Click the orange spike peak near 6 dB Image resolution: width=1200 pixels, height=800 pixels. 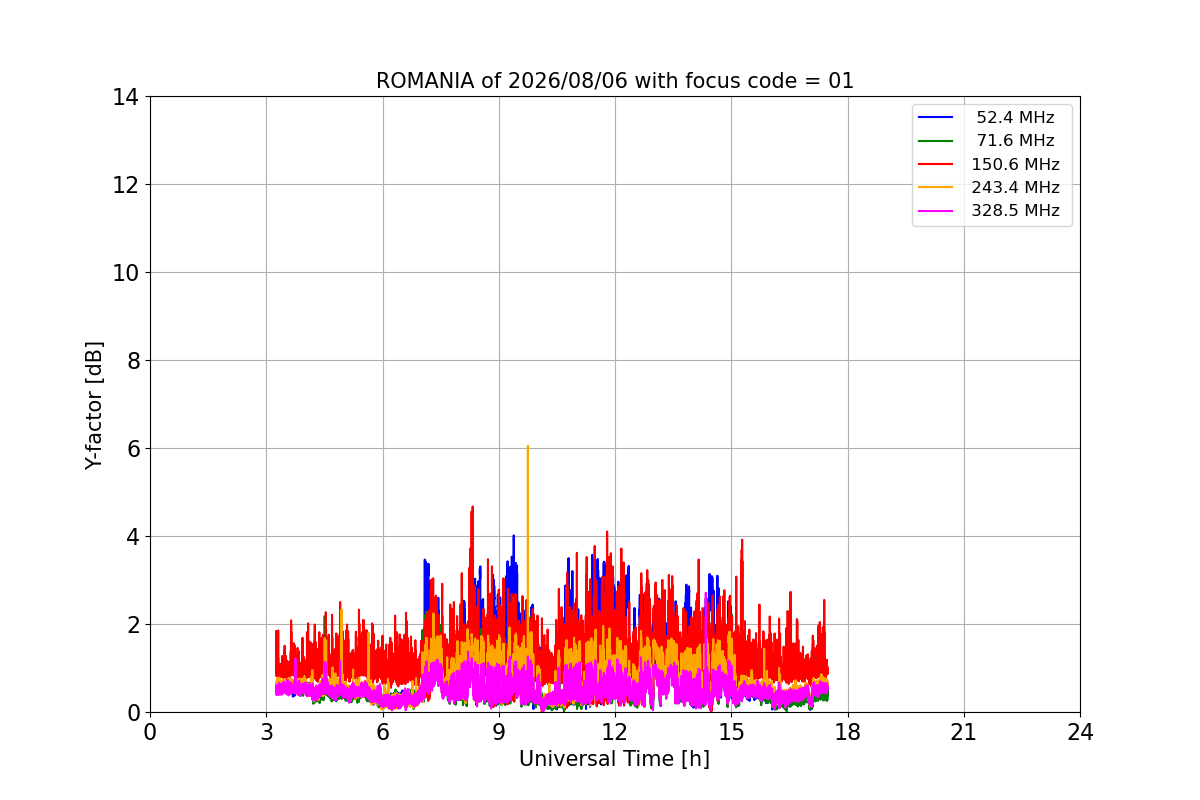pos(527,447)
